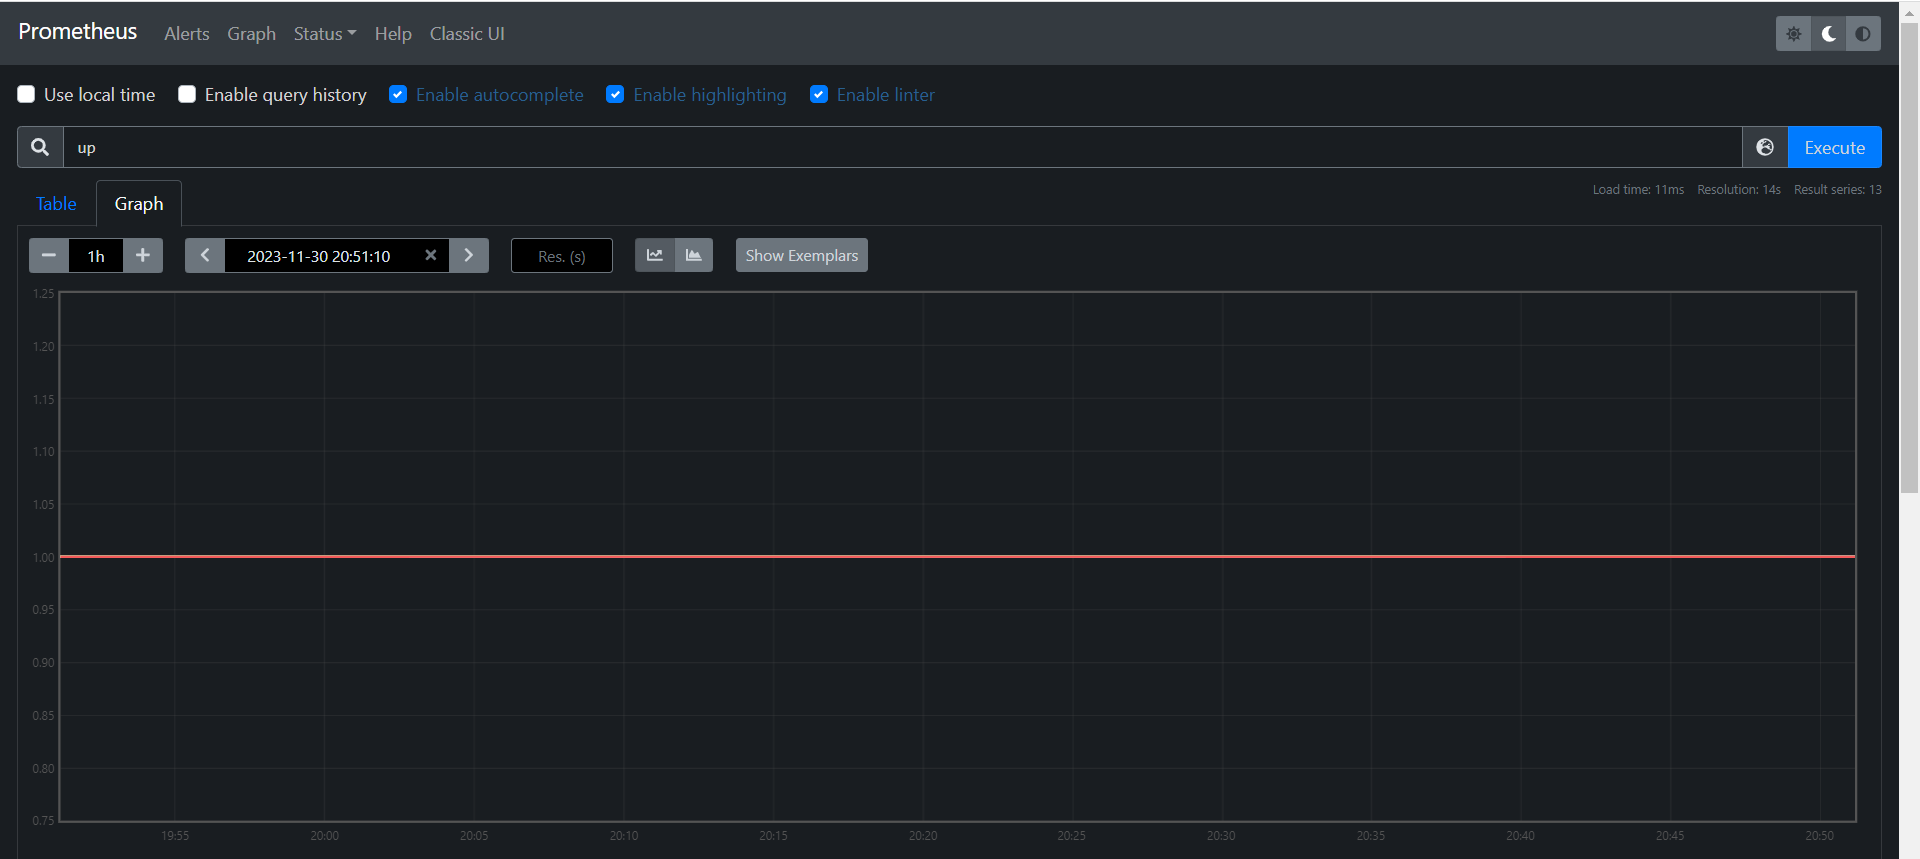Image resolution: width=1920 pixels, height=859 pixels.
Task: Open the Graph nav link
Action: pyautogui.click(x=251, y=33)
